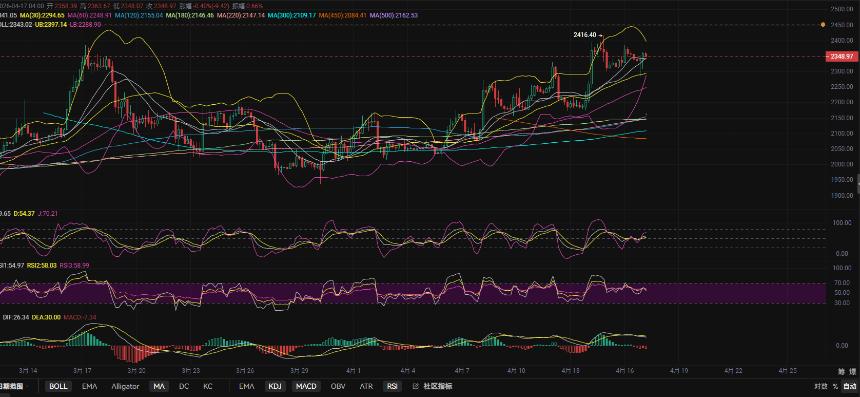Toggle the MACD sub-chart indicator

(306, 386)
